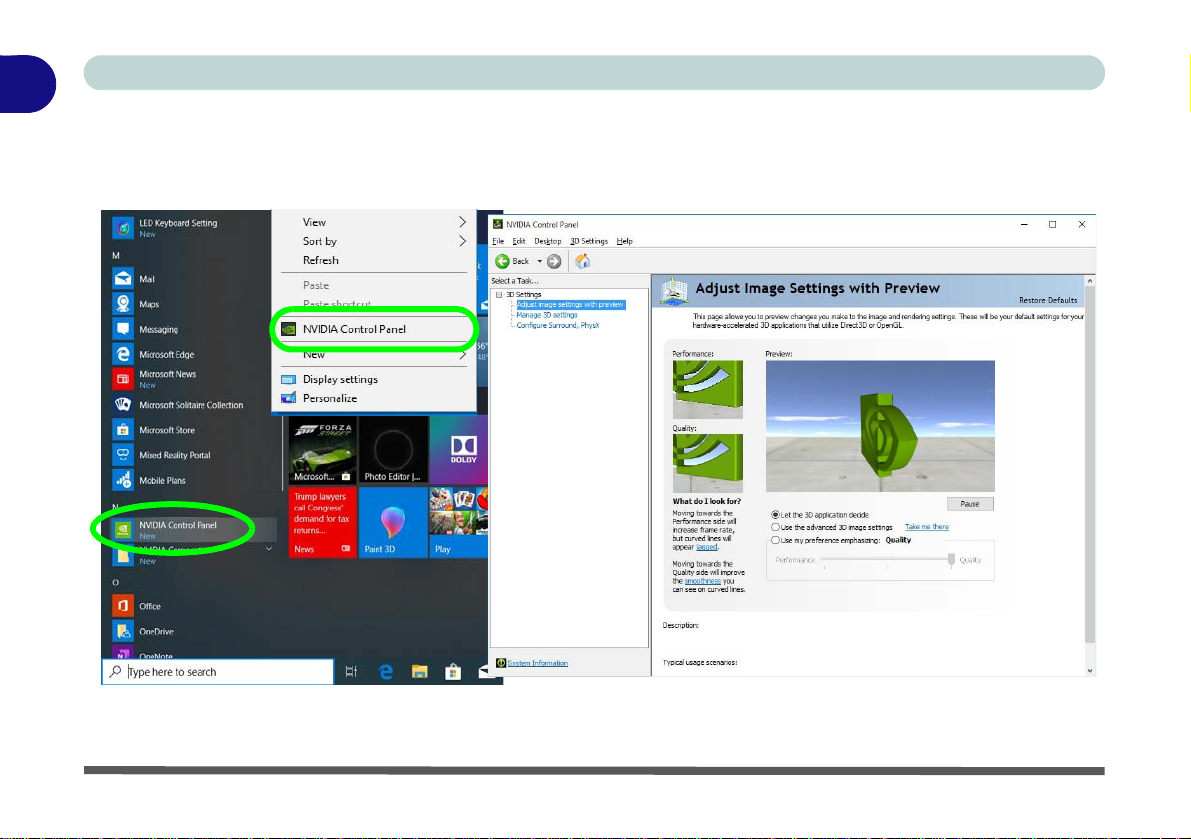
Task: Open Forza Street Microsoft Store tile
Action: [323, 449]
